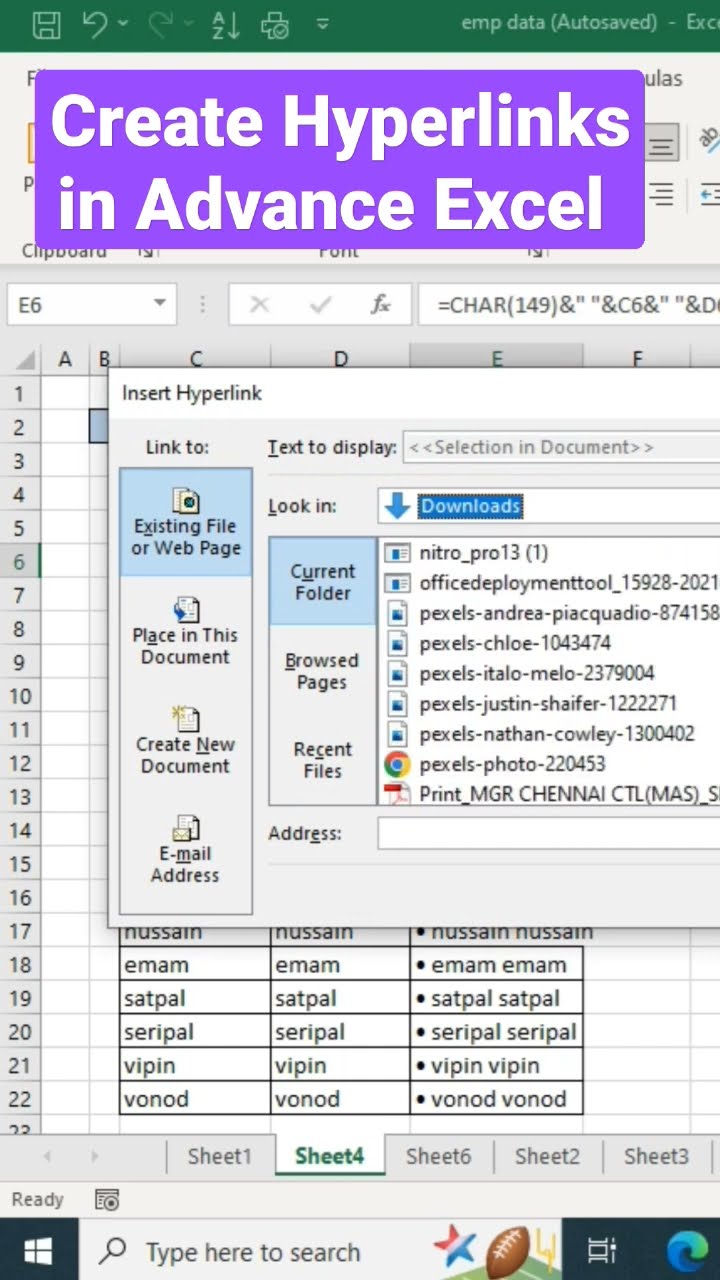This screenshot has width=720, height=1280.
Task: Click previous sheet scroll arrow
Action: click(x=46, y=1157)
